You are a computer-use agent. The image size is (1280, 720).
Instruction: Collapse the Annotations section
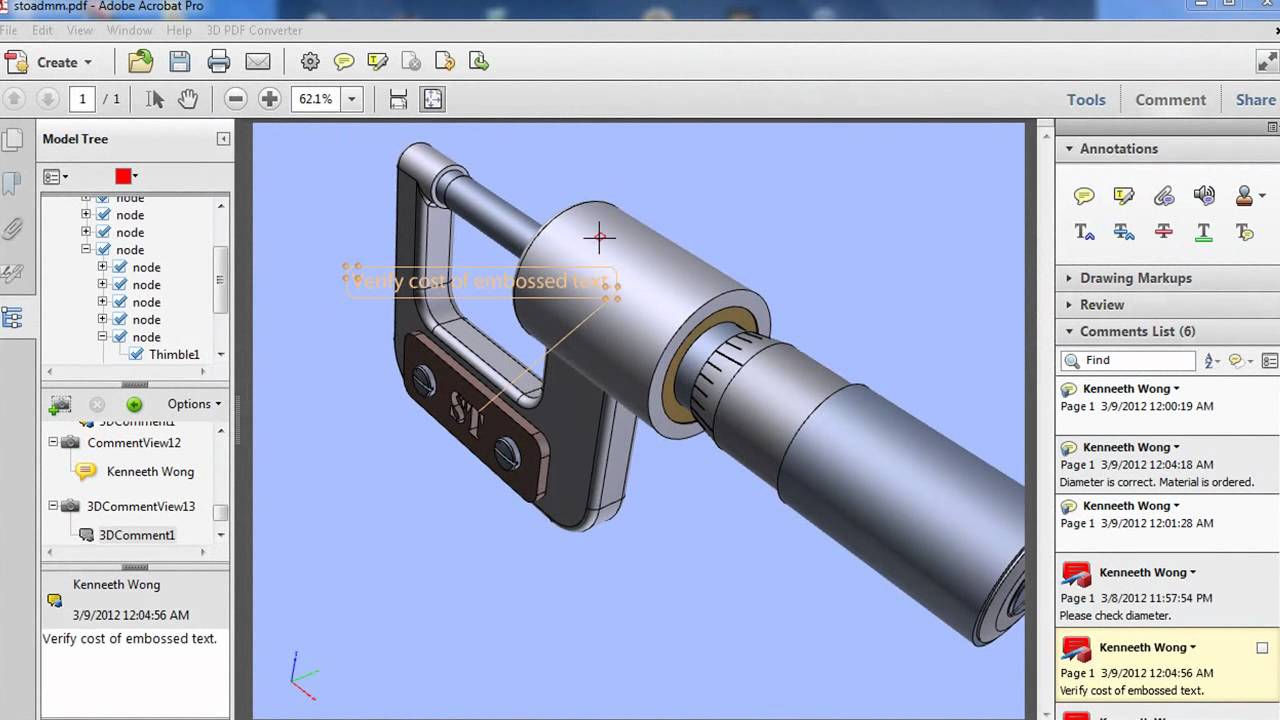pos(1069,149)
